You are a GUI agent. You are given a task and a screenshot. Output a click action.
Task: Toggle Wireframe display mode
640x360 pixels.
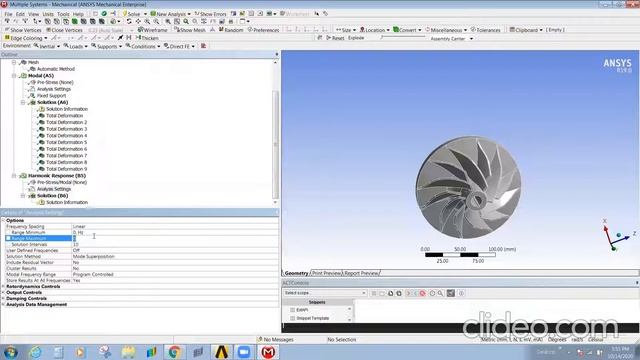tap(153, 30)
